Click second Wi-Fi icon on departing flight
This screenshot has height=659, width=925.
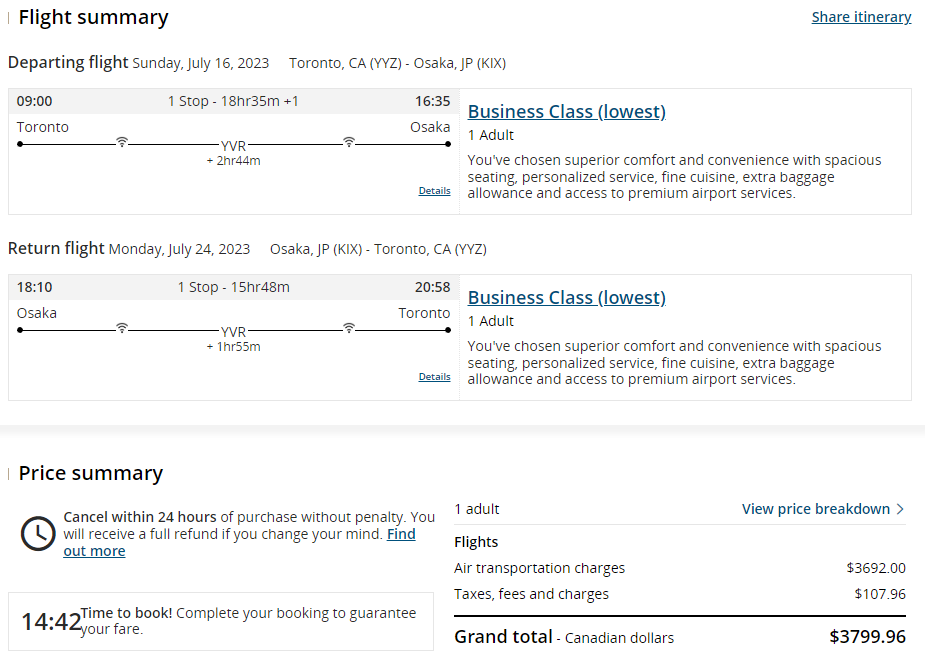[x=349, y=142]
